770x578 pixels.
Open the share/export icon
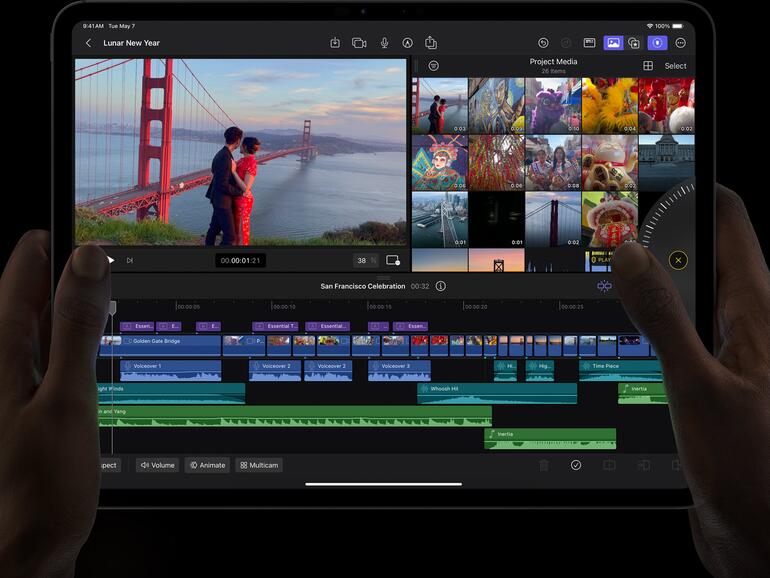coord(431,43)
